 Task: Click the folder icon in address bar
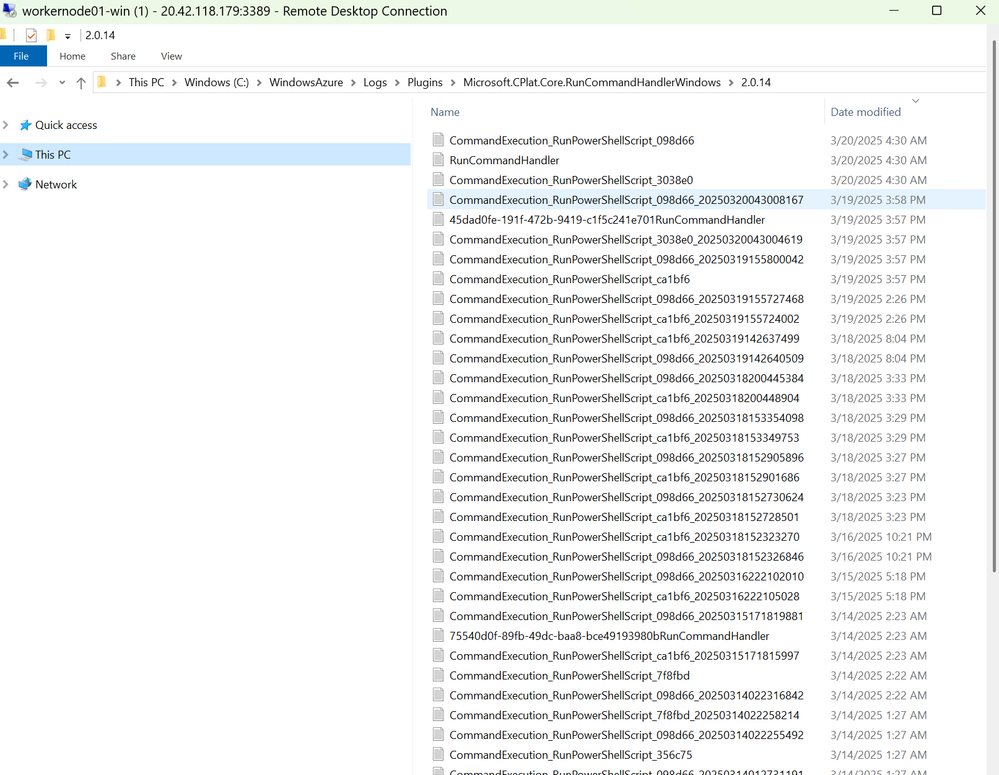point(101,82)
